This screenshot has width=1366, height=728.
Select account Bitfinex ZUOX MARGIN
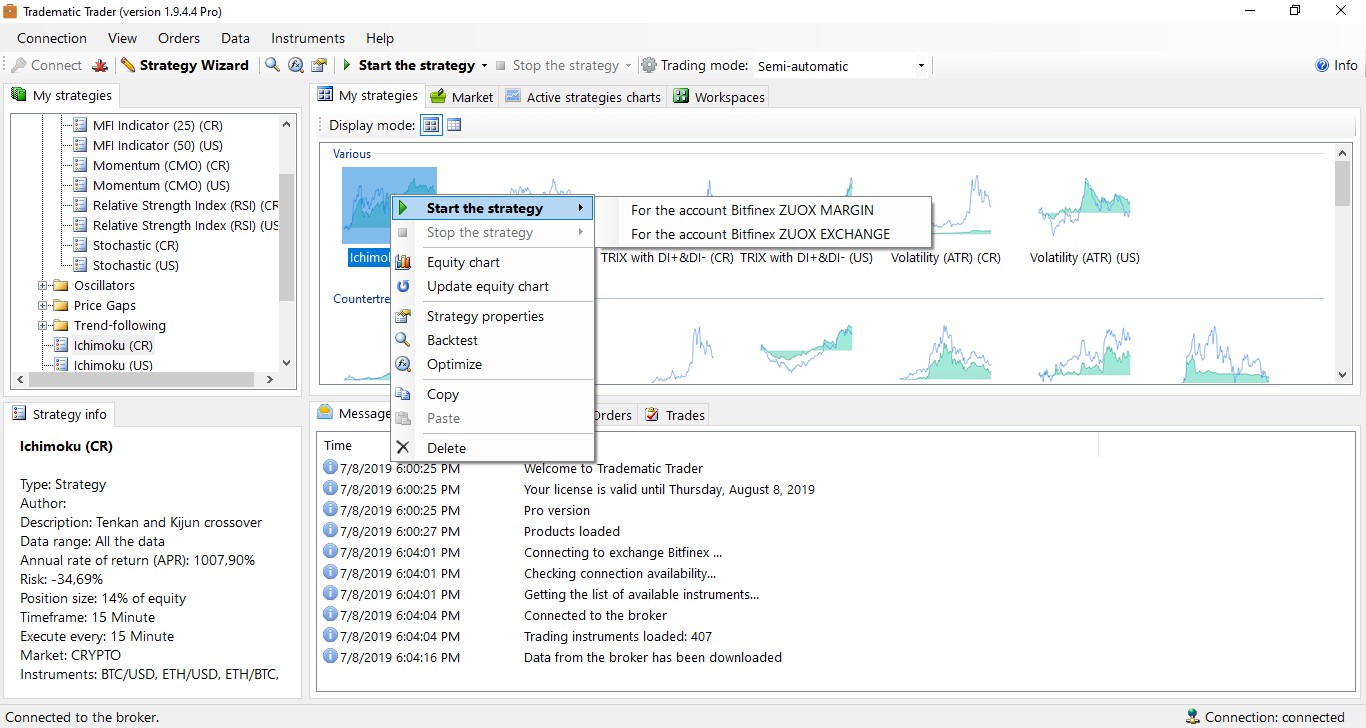pyautogui.click(x=752, y=210)
